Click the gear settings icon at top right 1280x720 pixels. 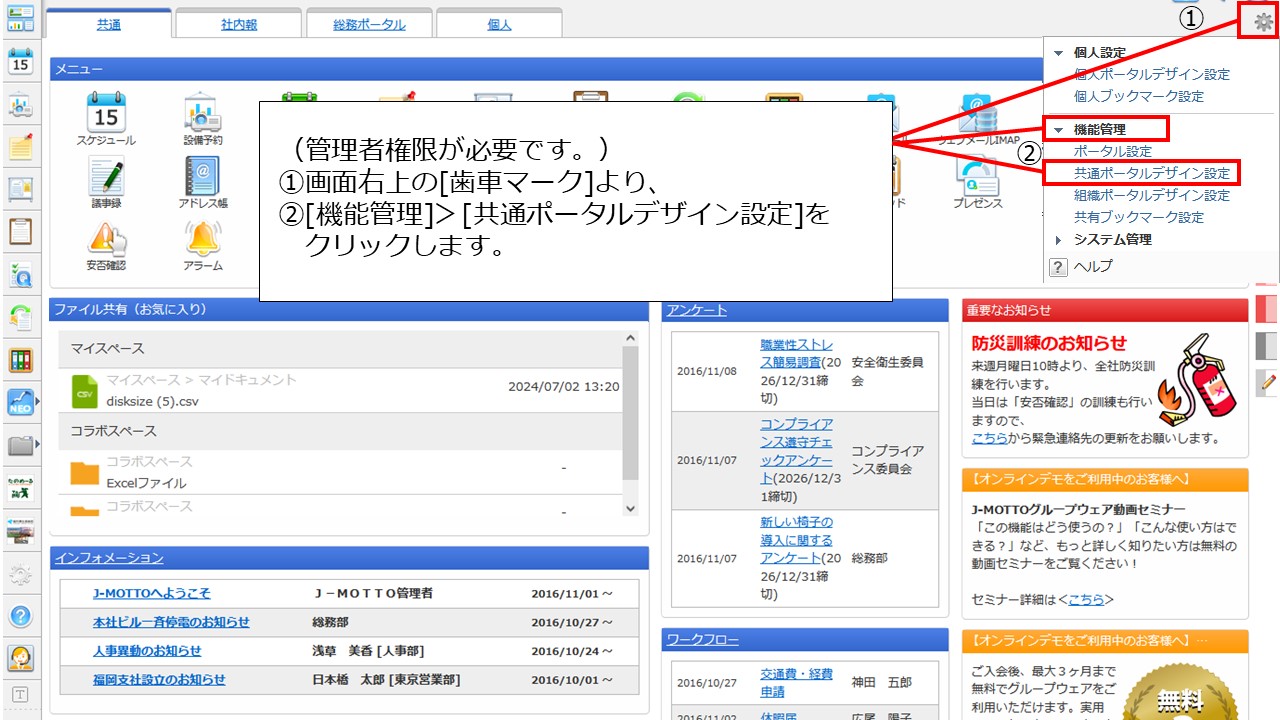(x=1262, y=21)
